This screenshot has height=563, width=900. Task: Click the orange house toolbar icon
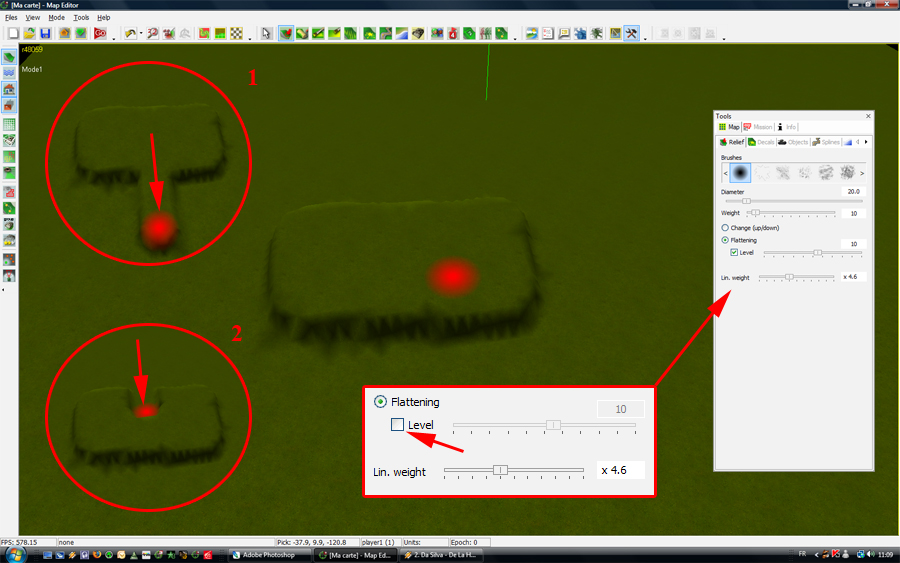[x=64, y=33]
